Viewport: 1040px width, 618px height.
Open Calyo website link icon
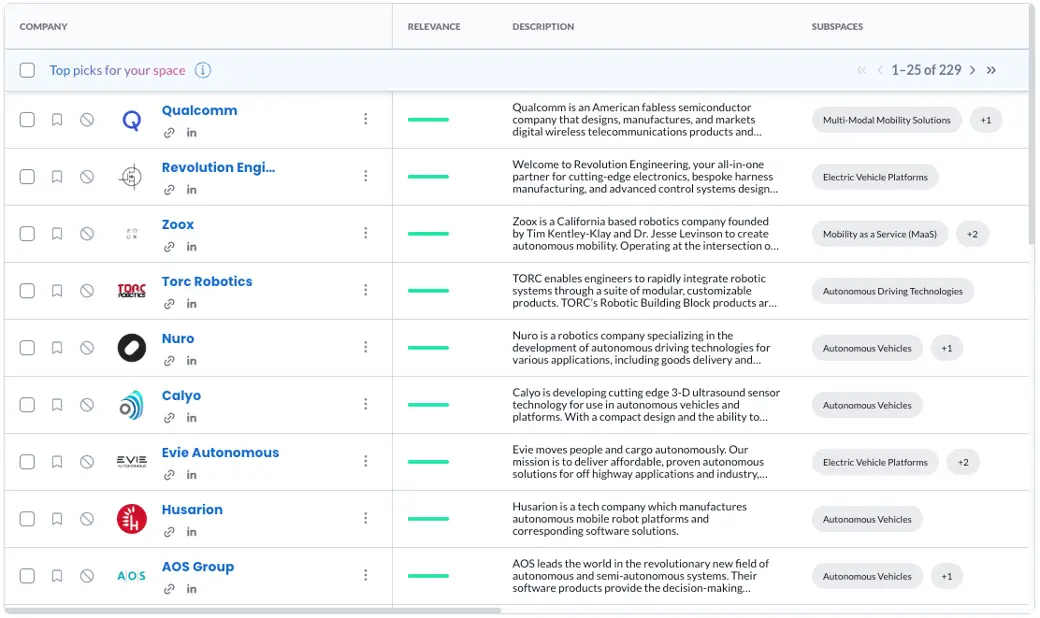169,418
